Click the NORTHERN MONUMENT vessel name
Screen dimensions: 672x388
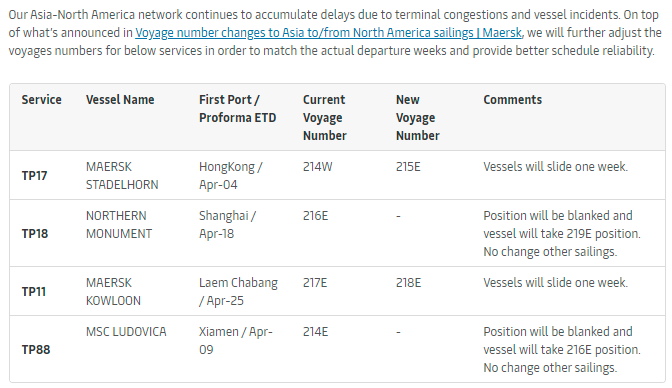tap(119, 225)
